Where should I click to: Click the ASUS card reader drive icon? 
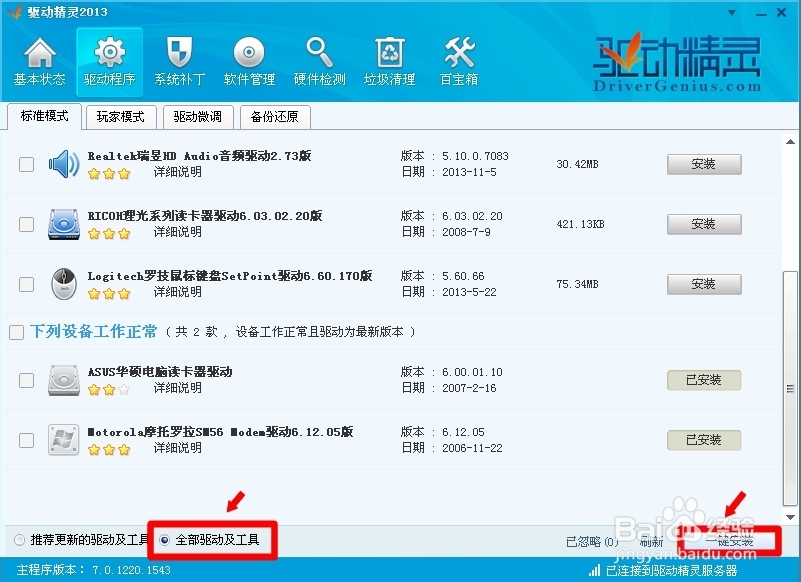point(64,380)
